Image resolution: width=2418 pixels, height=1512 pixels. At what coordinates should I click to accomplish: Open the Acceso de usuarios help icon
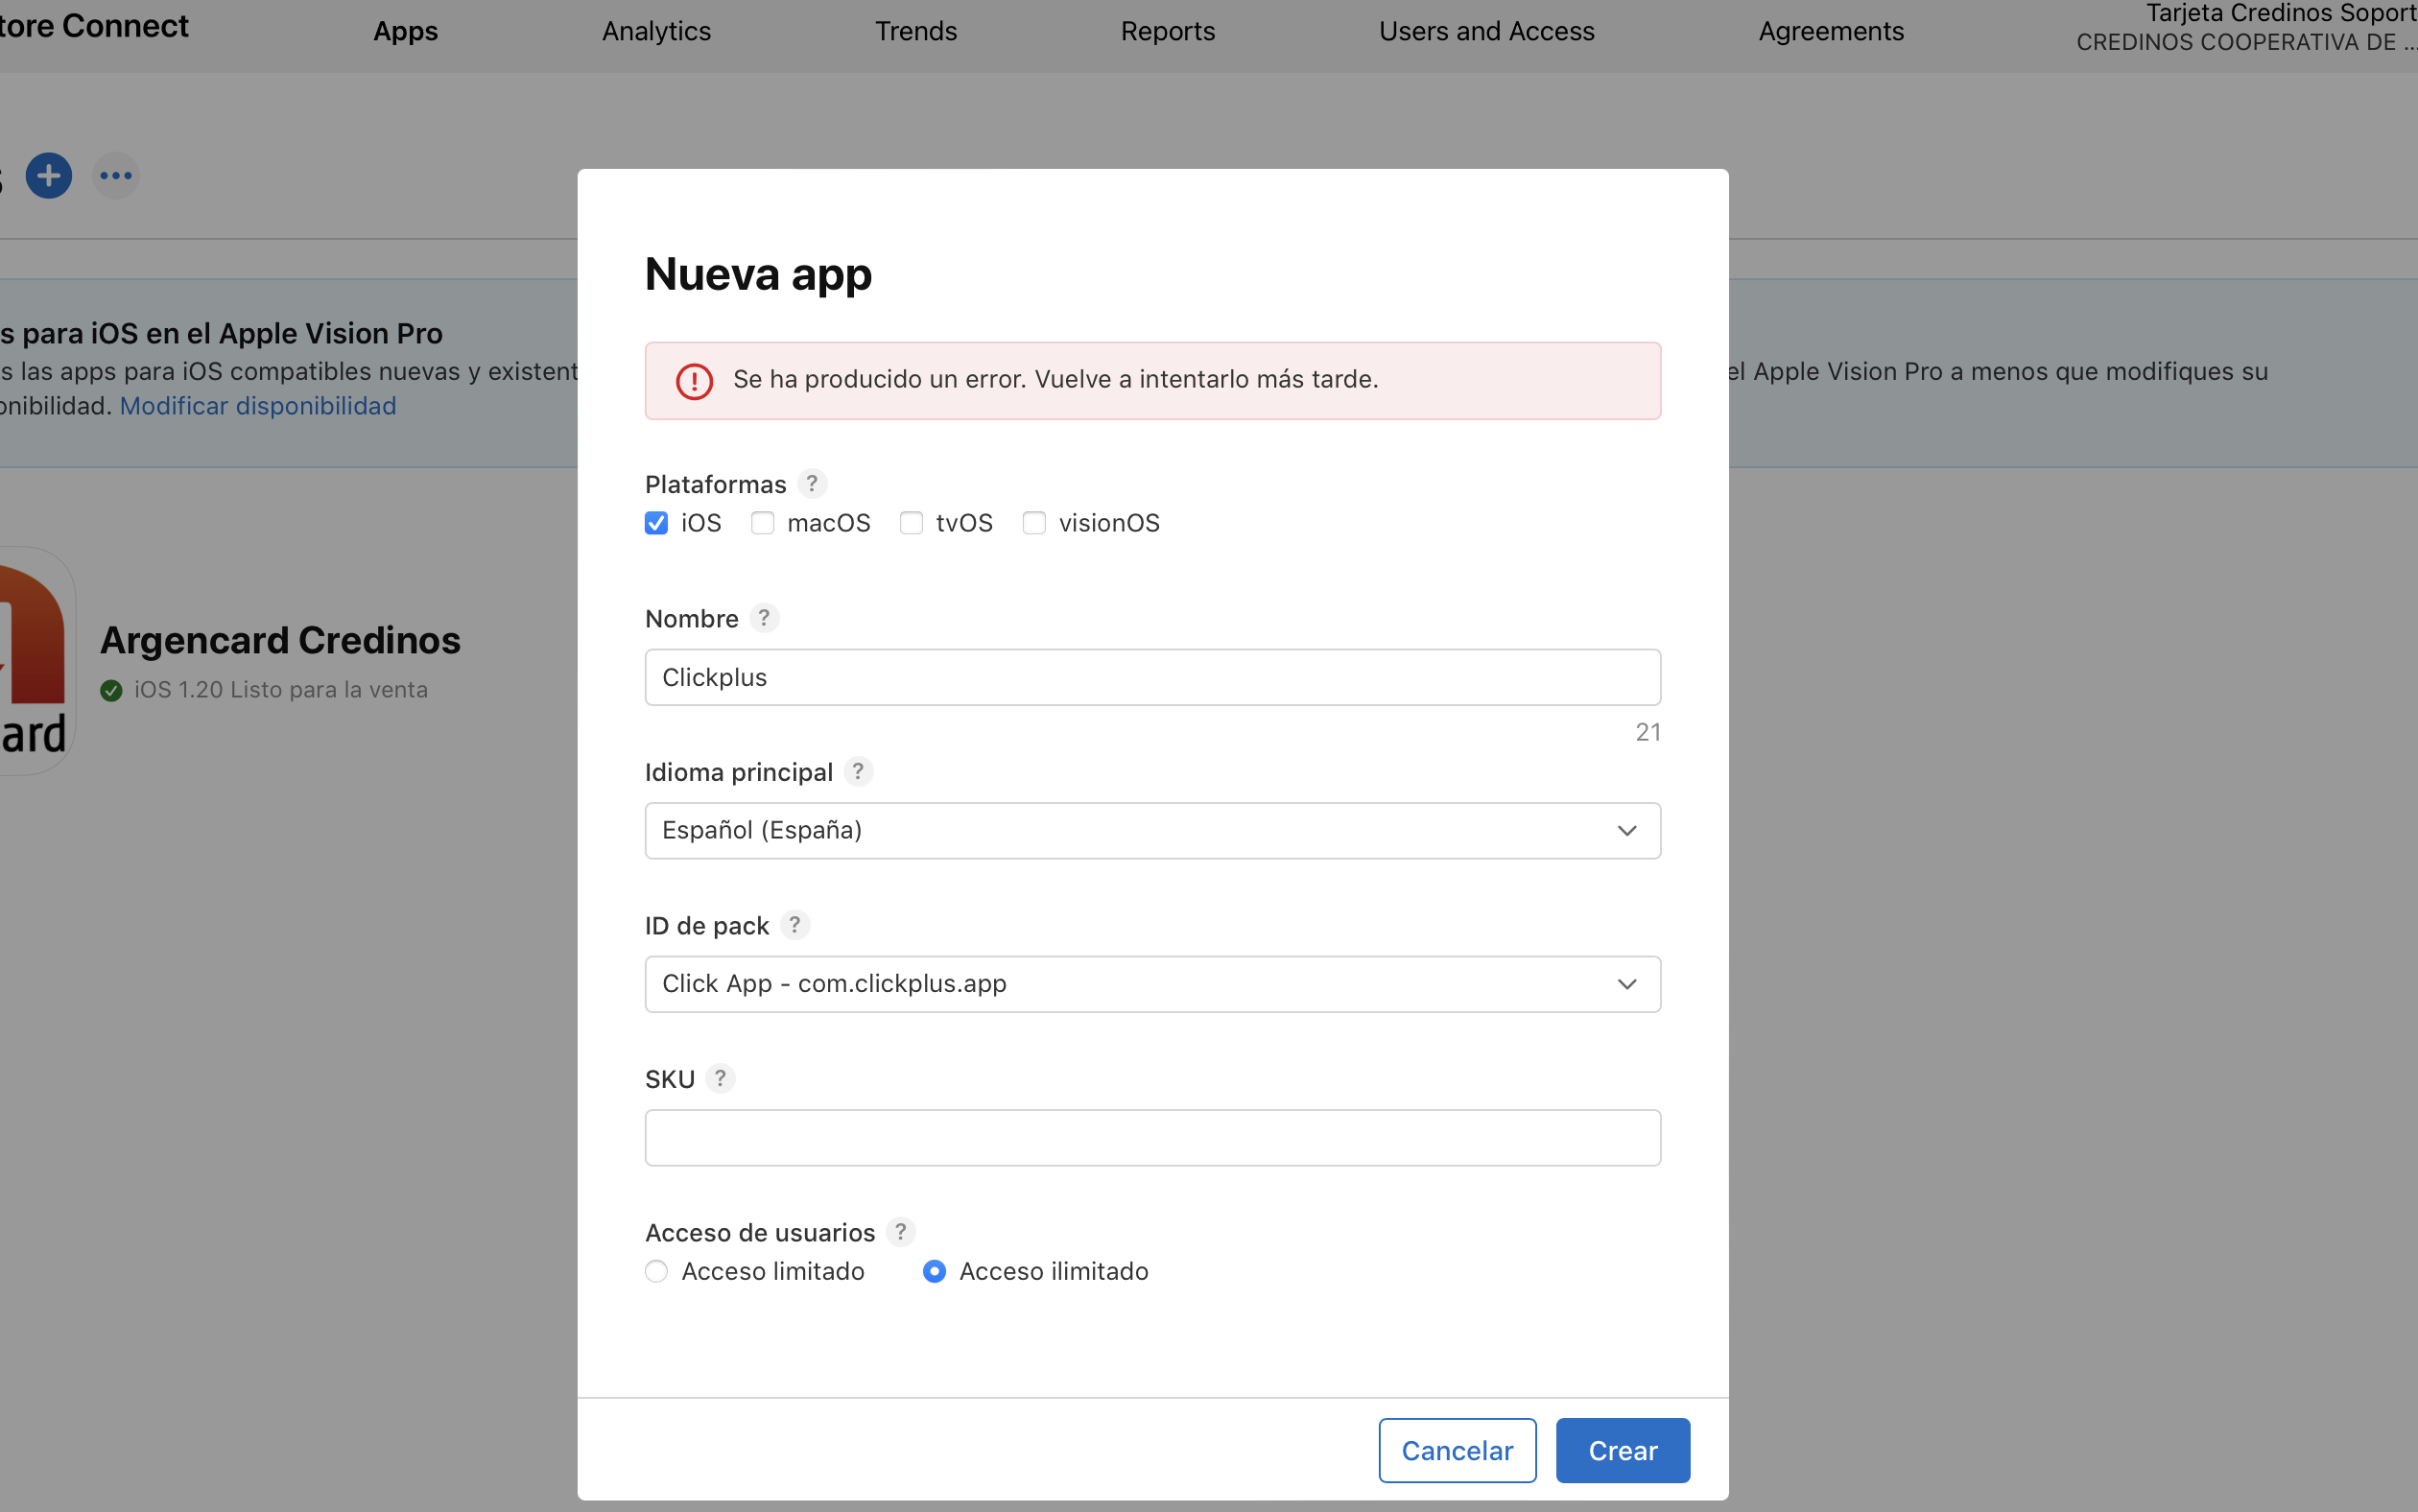[x=901, y=1232]
